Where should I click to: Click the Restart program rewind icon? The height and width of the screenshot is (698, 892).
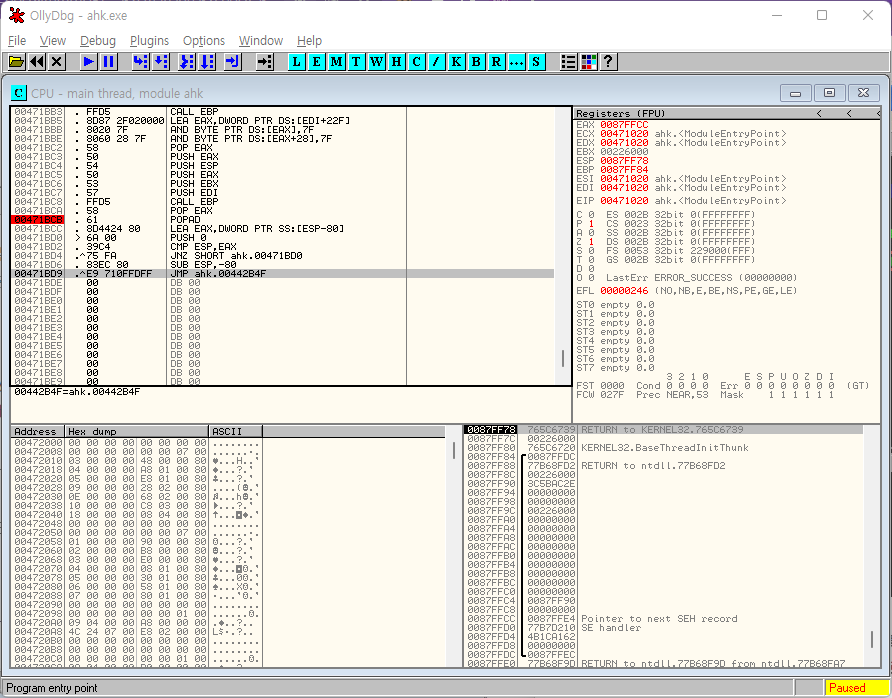tap(37, 61)
